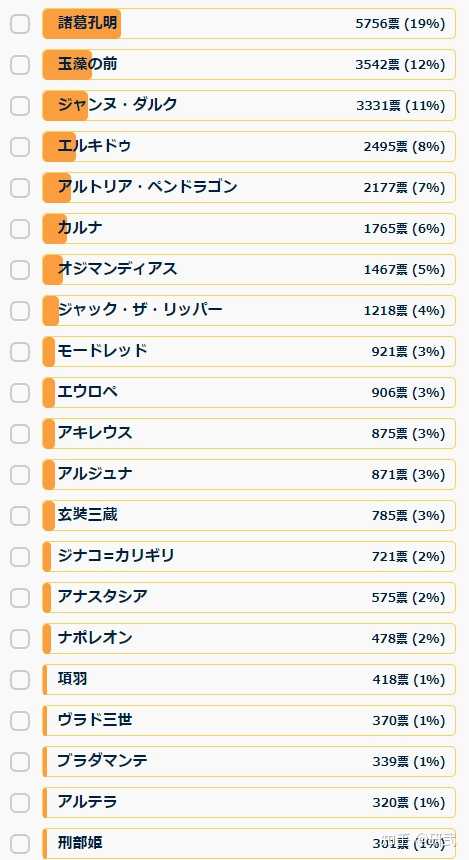The width and height of the screenshot is (469, 860).
Task: Select the ブラダマンテ checkbox
Action: (20, 761)
